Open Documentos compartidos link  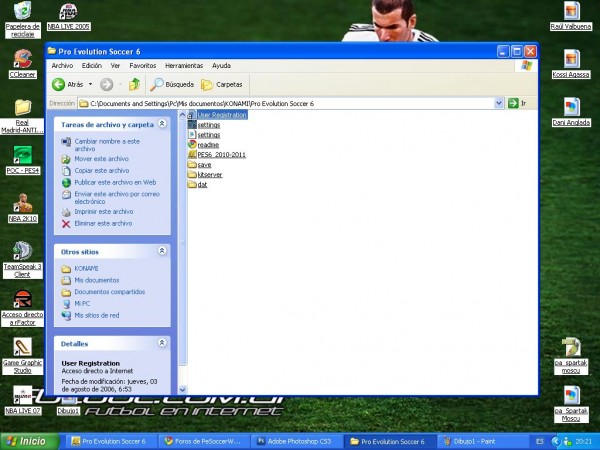click(x=110, y=292)
